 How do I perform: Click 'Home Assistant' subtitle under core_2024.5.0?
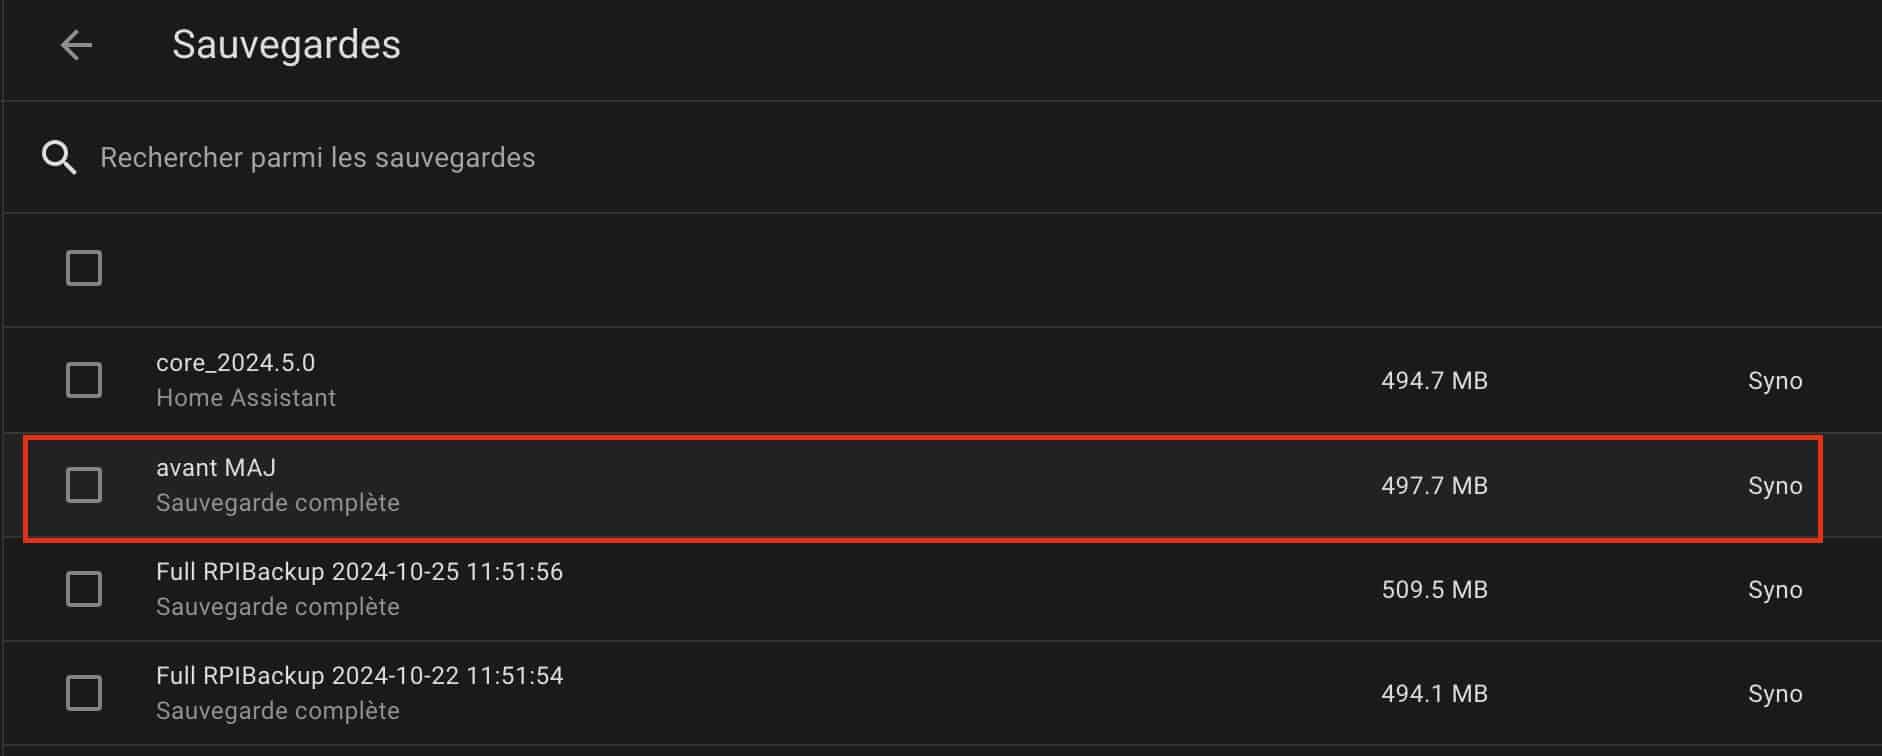tap(246, 398)
